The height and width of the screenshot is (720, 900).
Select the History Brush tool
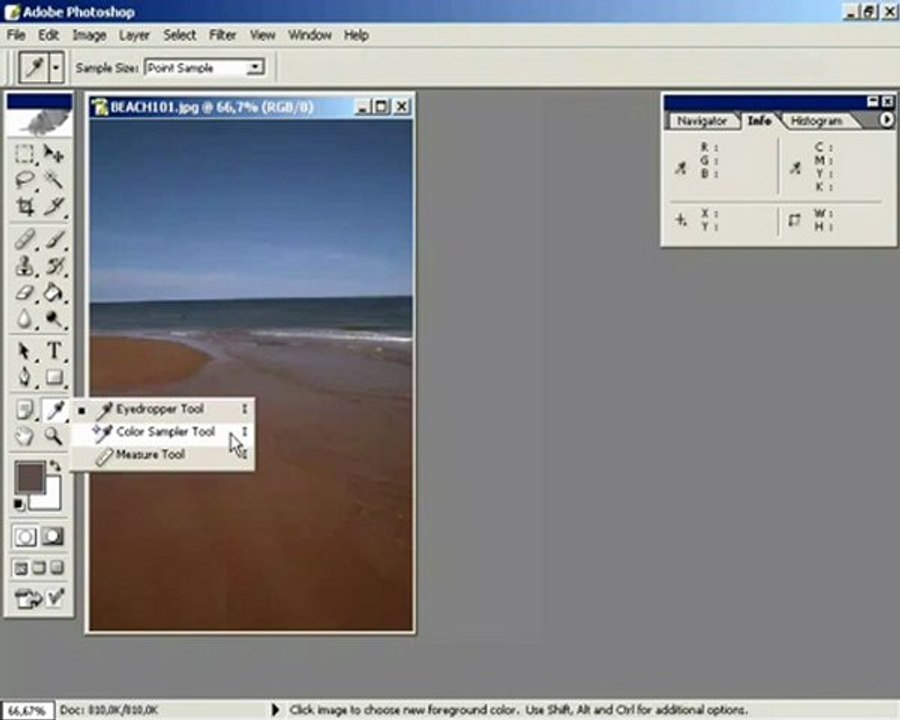pyautogui.click(x=54, y=266)
